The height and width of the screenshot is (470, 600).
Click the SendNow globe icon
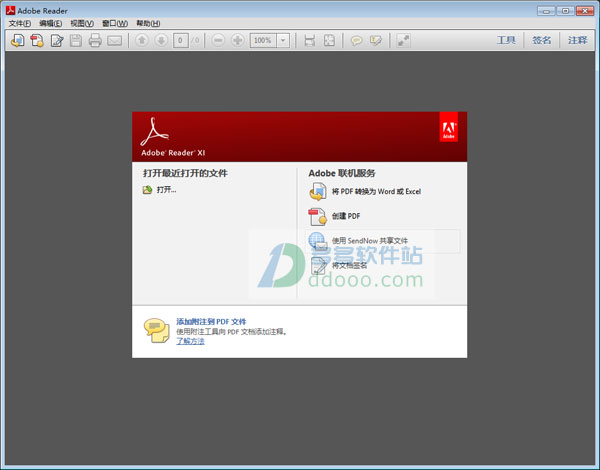click(x=318, y=241)
